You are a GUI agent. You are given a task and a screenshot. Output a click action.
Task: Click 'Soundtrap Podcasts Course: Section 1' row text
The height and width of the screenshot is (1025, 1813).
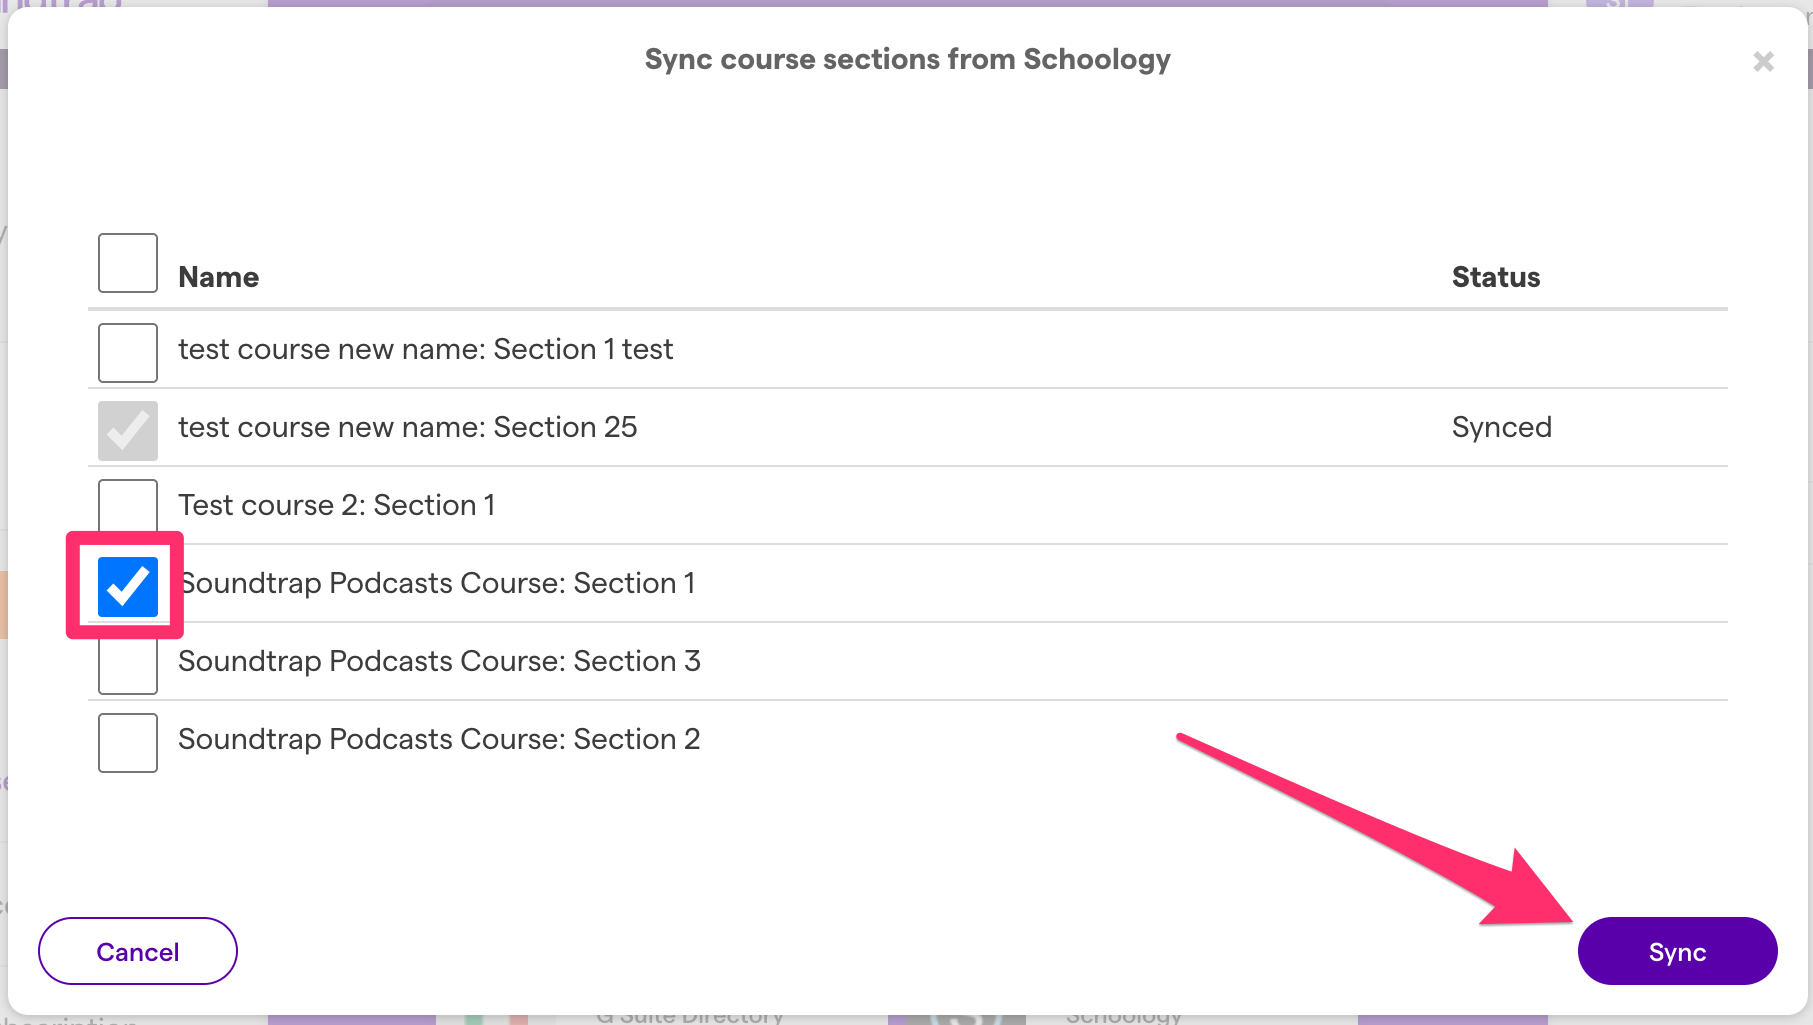tap(437, 583)
